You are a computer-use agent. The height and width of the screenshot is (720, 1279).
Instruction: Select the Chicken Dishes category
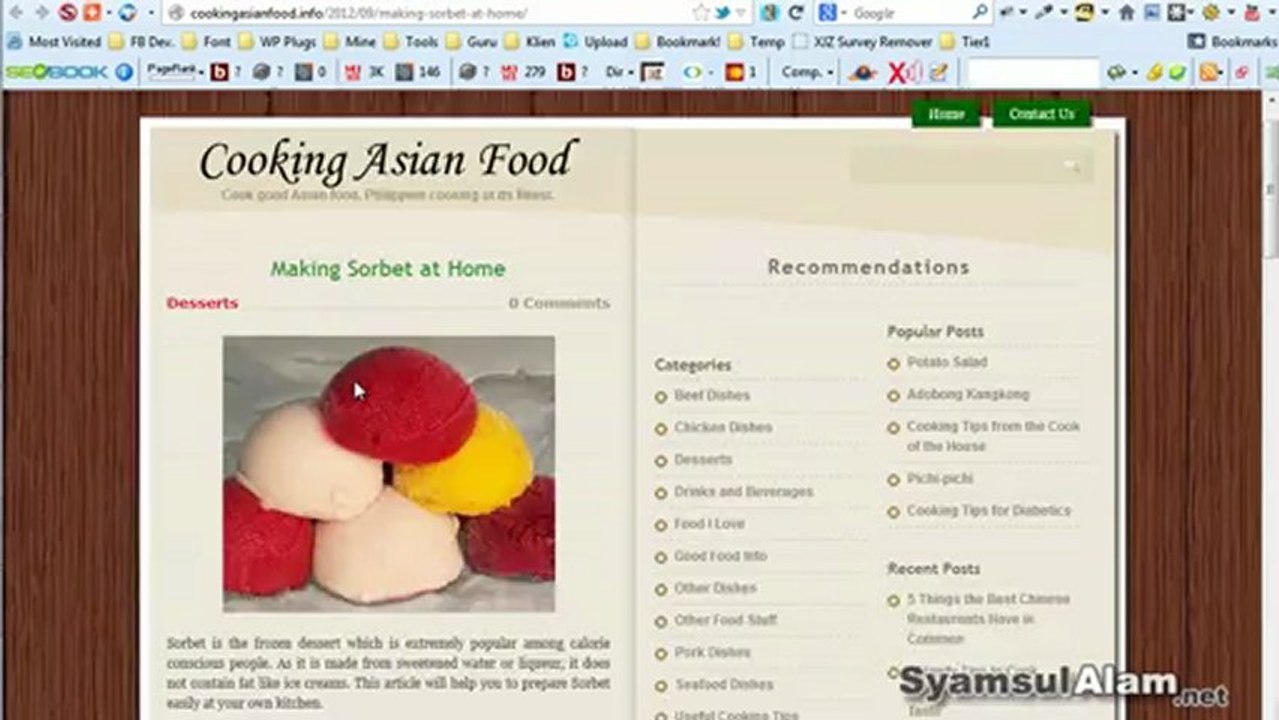(x=723, y=427)
